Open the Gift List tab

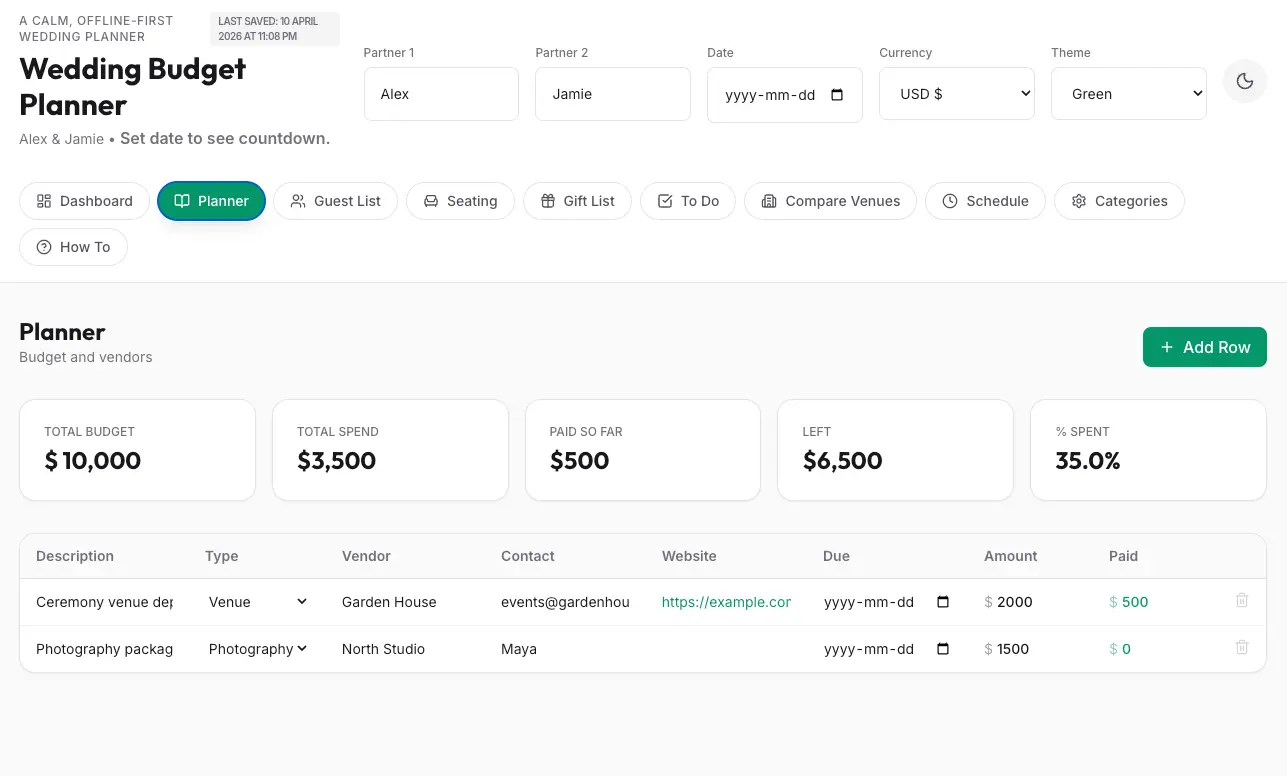[x=577, y=201]
